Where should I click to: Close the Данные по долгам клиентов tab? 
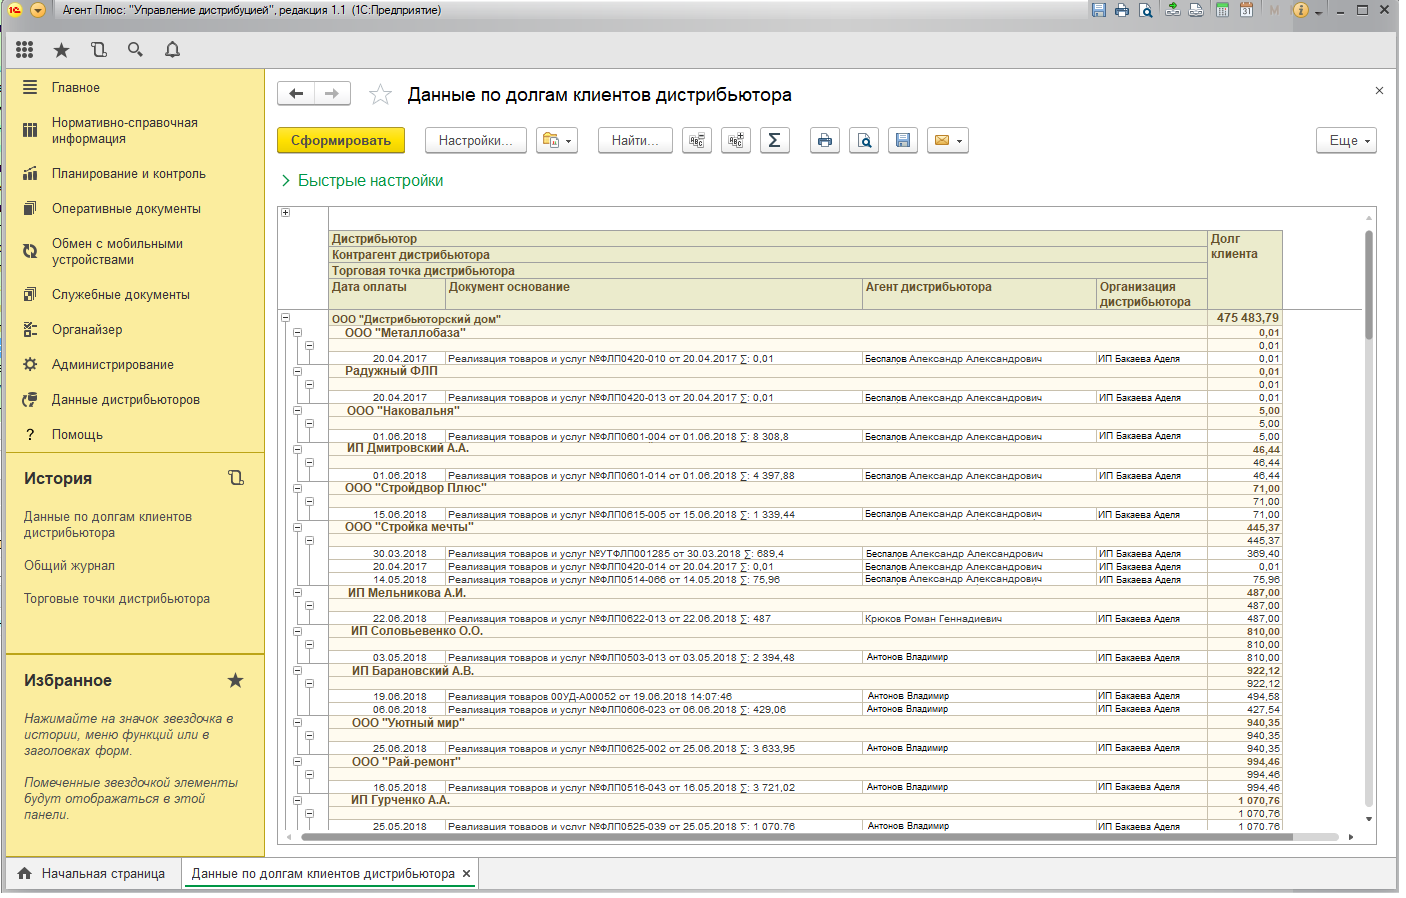click(x=466, y=873)
